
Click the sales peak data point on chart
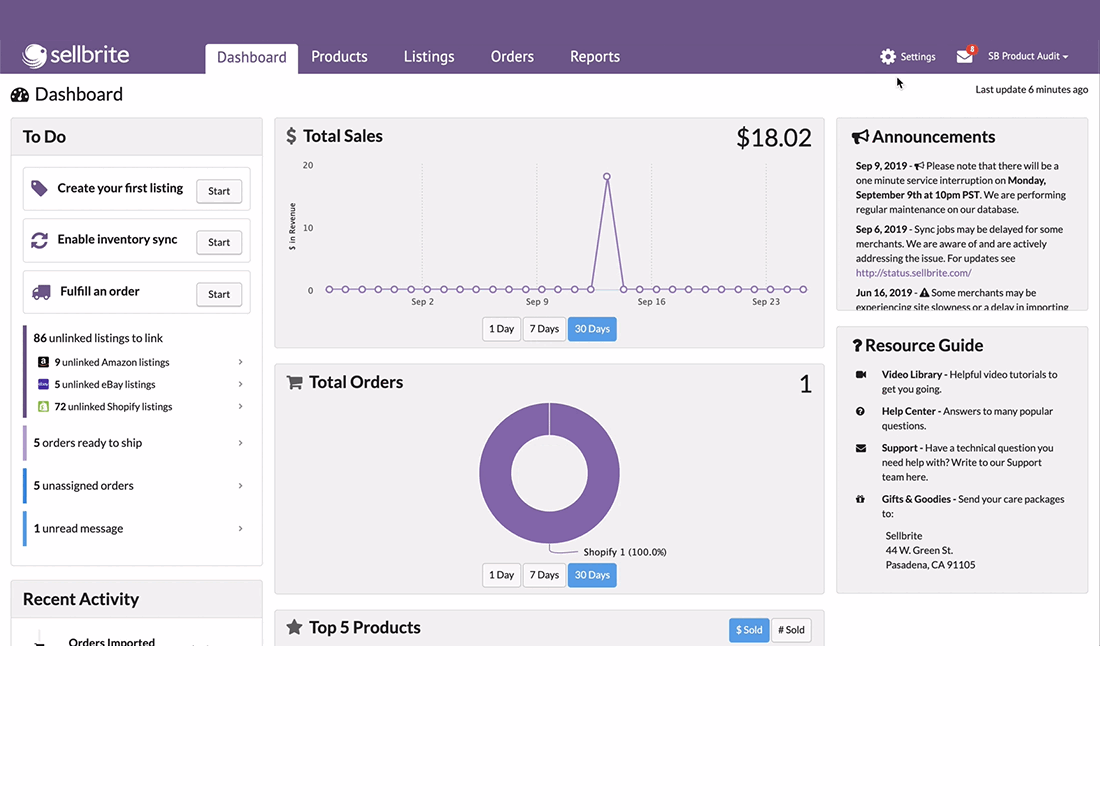point(607,177)
